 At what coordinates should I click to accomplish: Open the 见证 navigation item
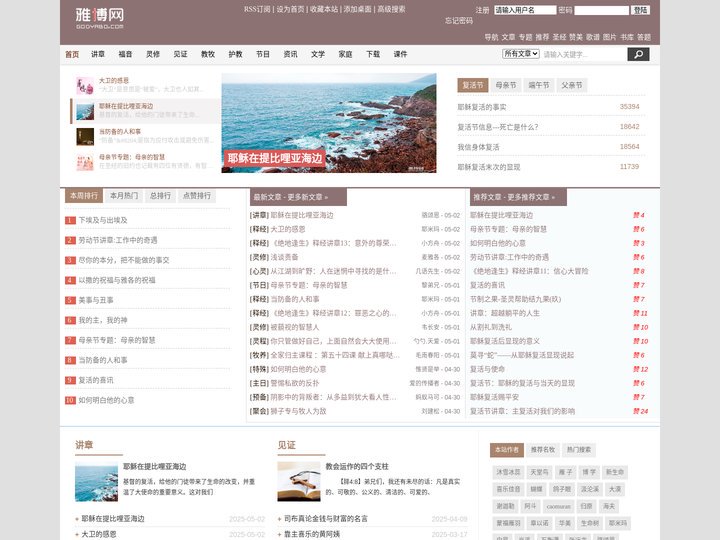click(x=180, y=54)
